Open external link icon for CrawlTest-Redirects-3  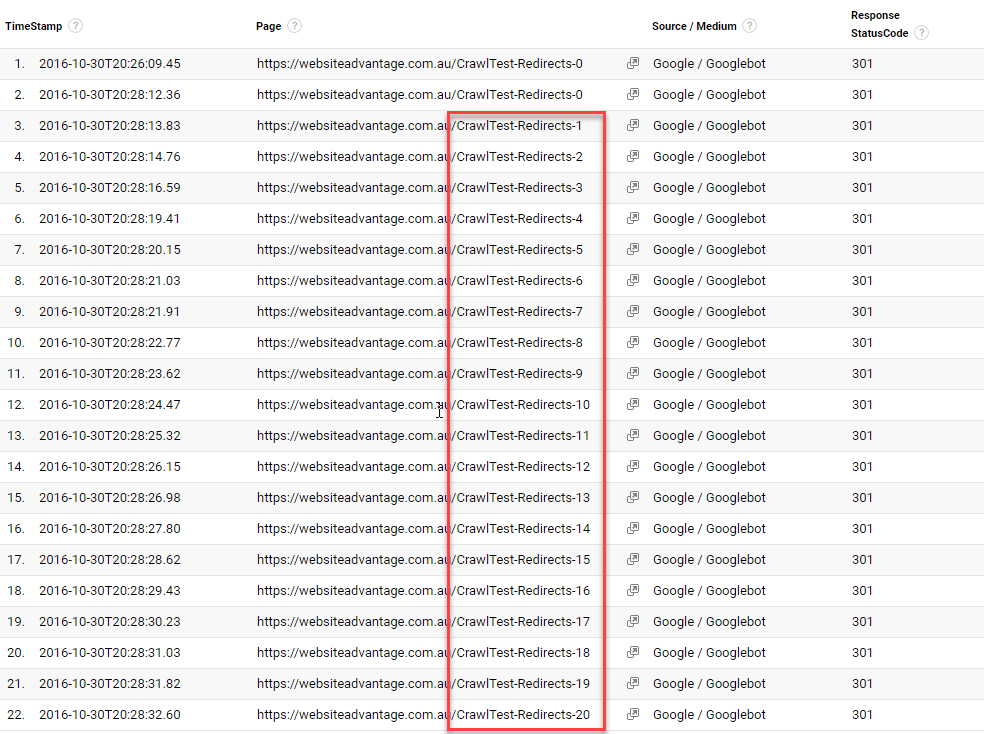[633, 188]
